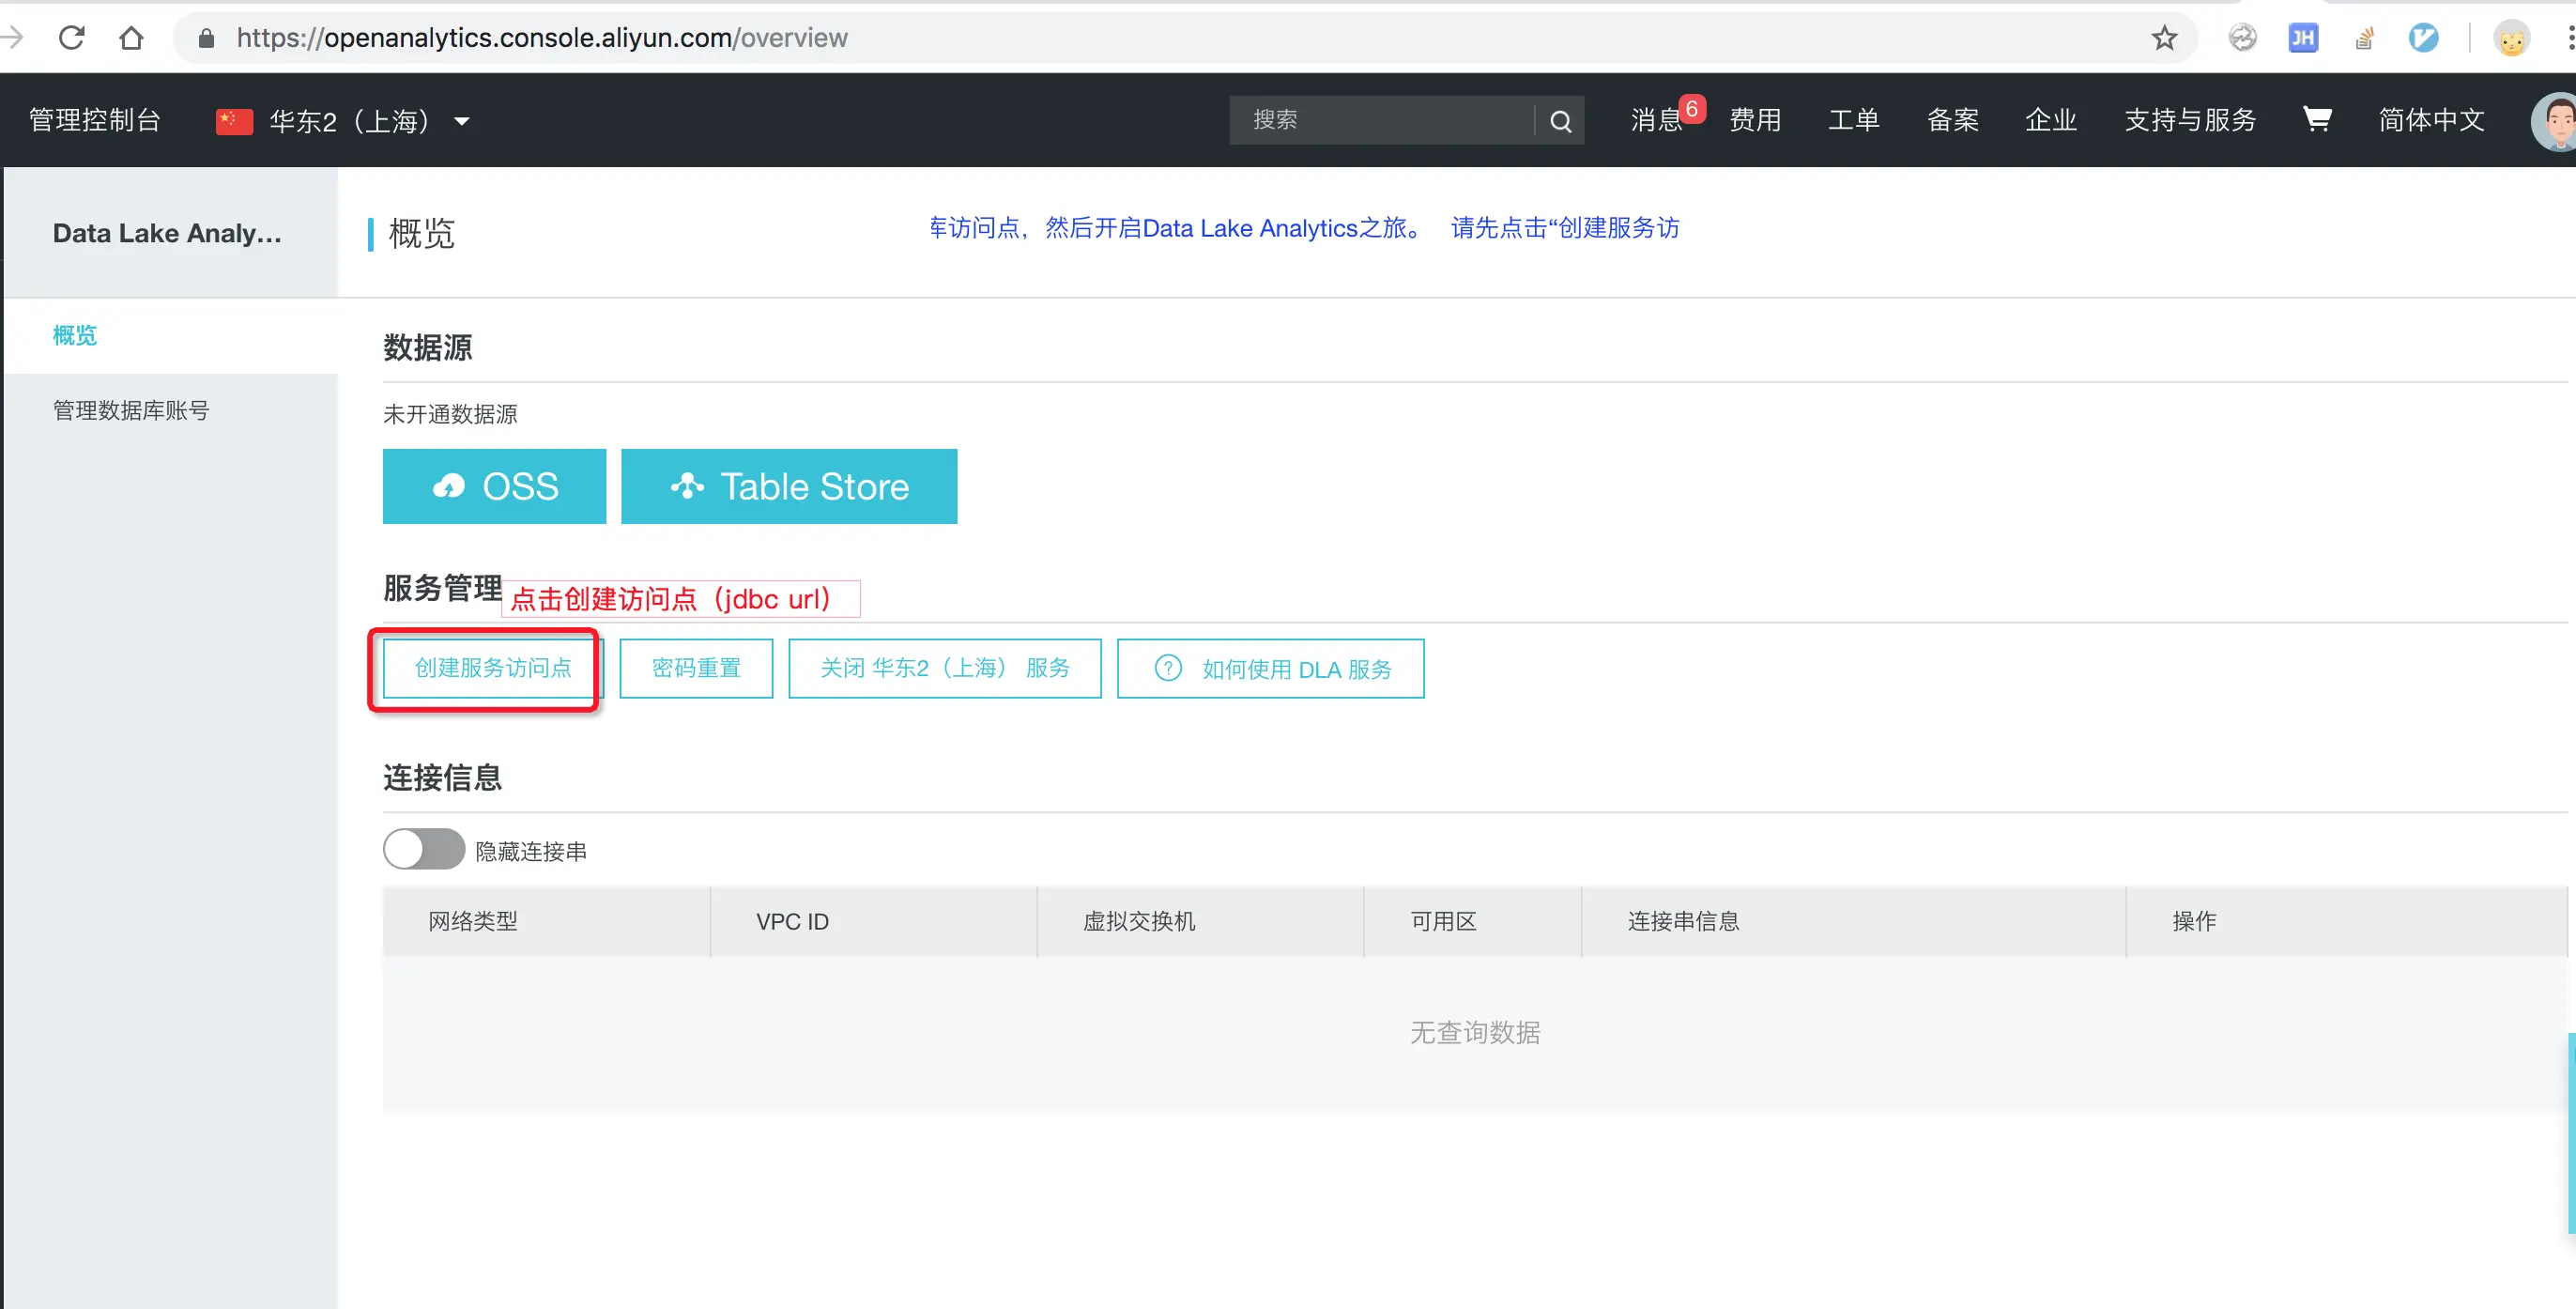Viewport: 2576px width, 1309px height.
Task: Toggle the 隐藏连接串 switch
Action: click(x=424, y=850)
